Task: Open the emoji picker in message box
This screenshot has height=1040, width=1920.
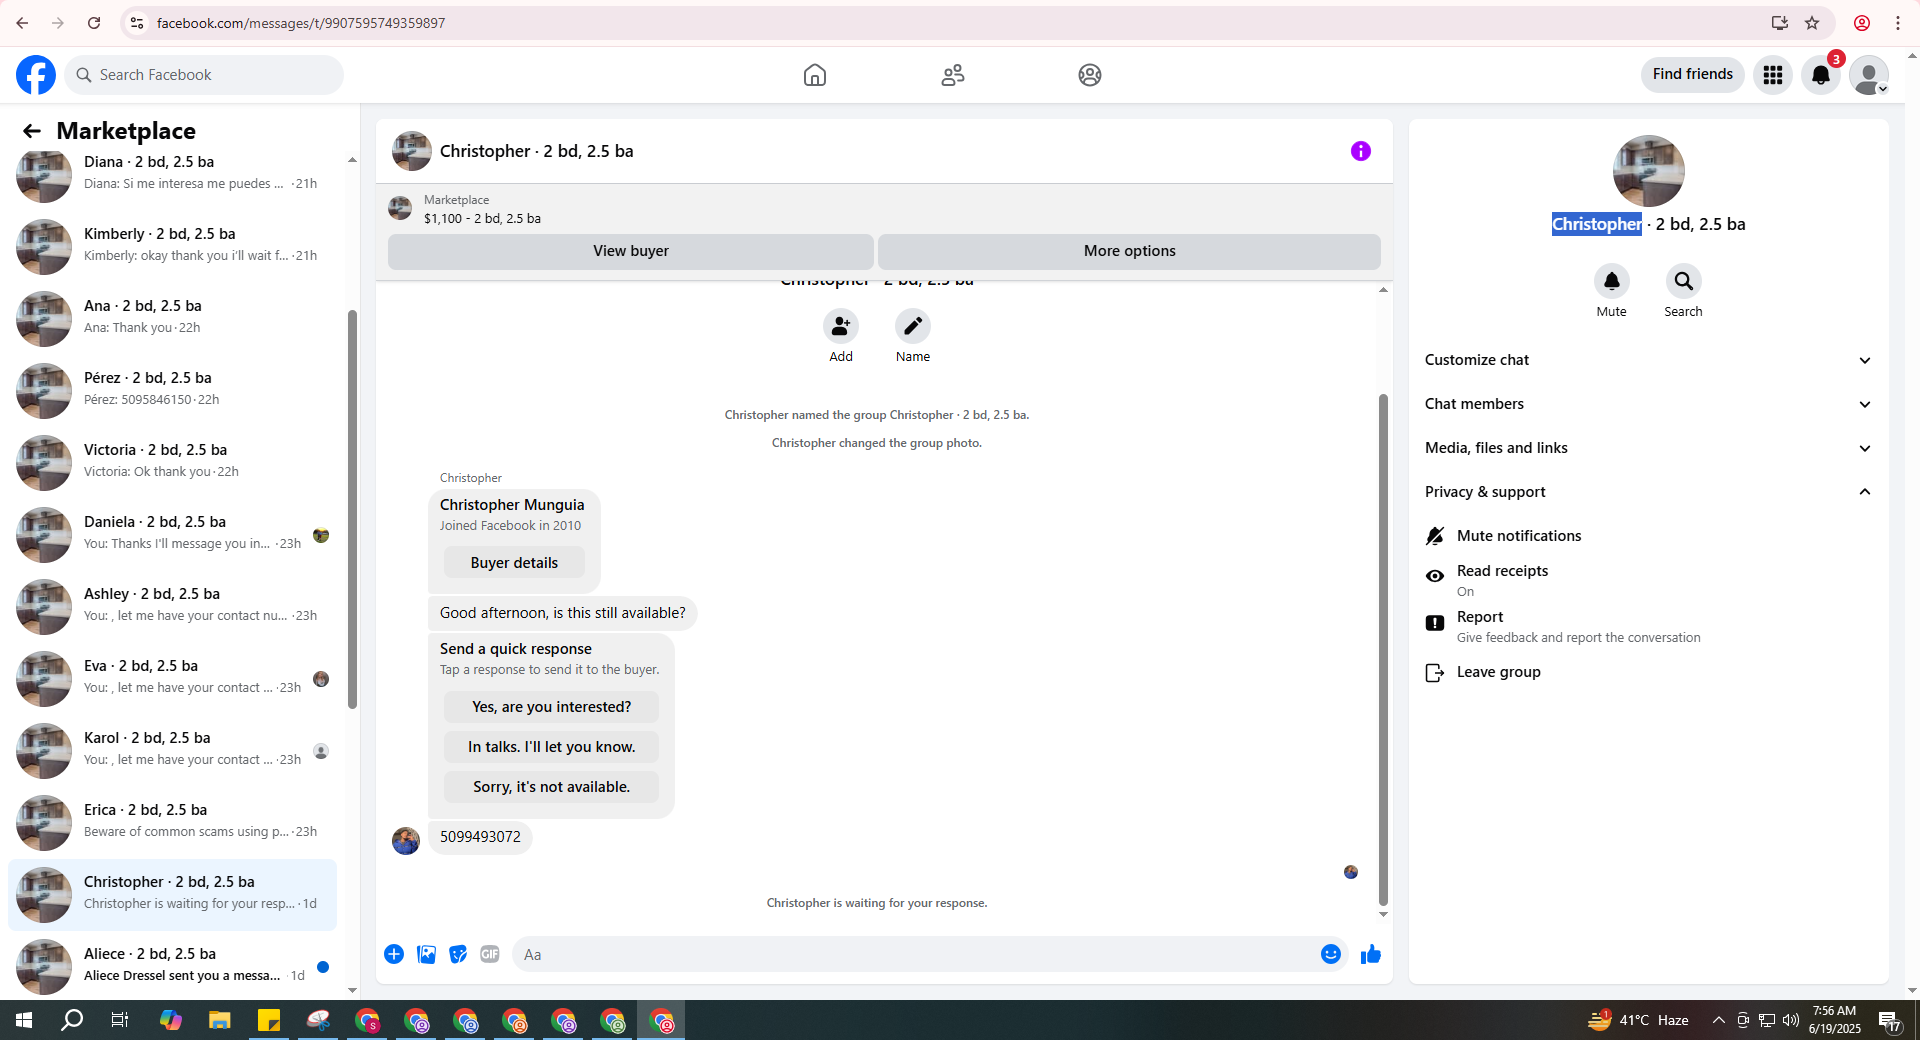Action: point(1331,954)
